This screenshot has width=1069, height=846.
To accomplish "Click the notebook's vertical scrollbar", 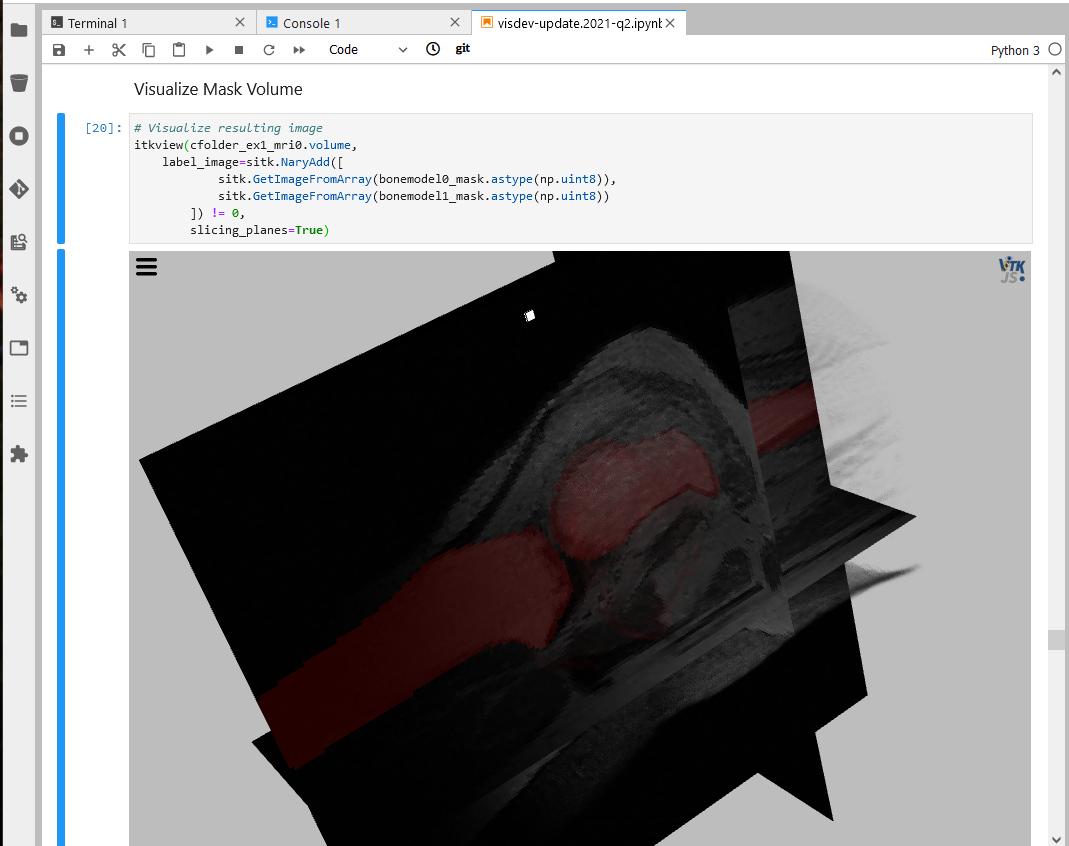I will 1057,640.
